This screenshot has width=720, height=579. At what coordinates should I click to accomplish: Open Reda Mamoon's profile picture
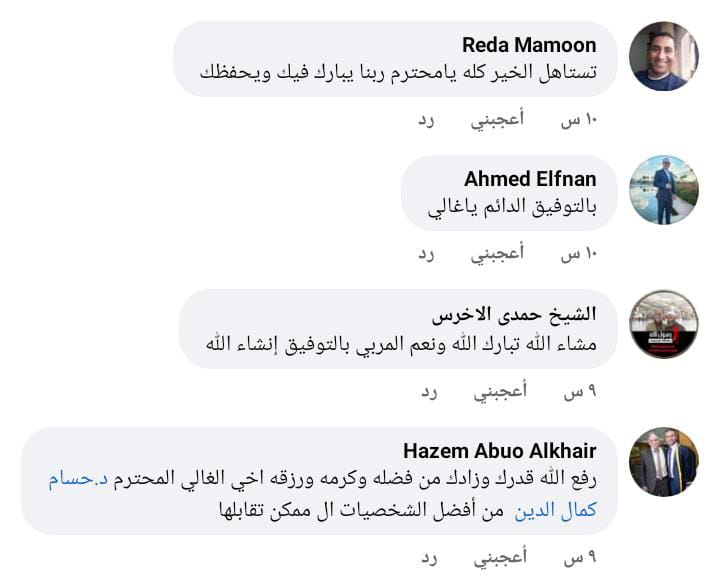click(x=664, y=56)
